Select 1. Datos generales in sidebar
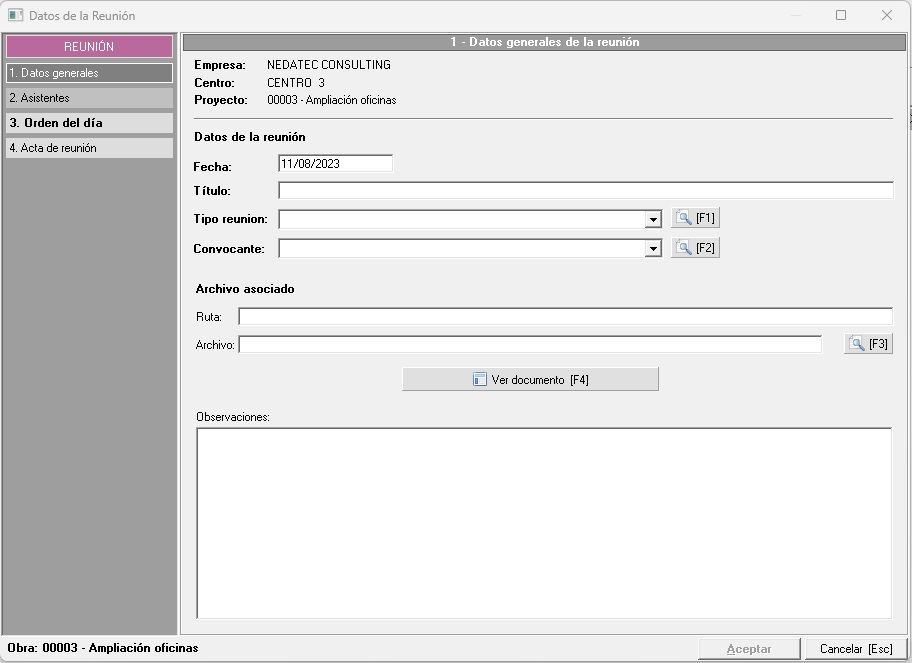Viewport: 912px width, 663px height. pos(89,73)
